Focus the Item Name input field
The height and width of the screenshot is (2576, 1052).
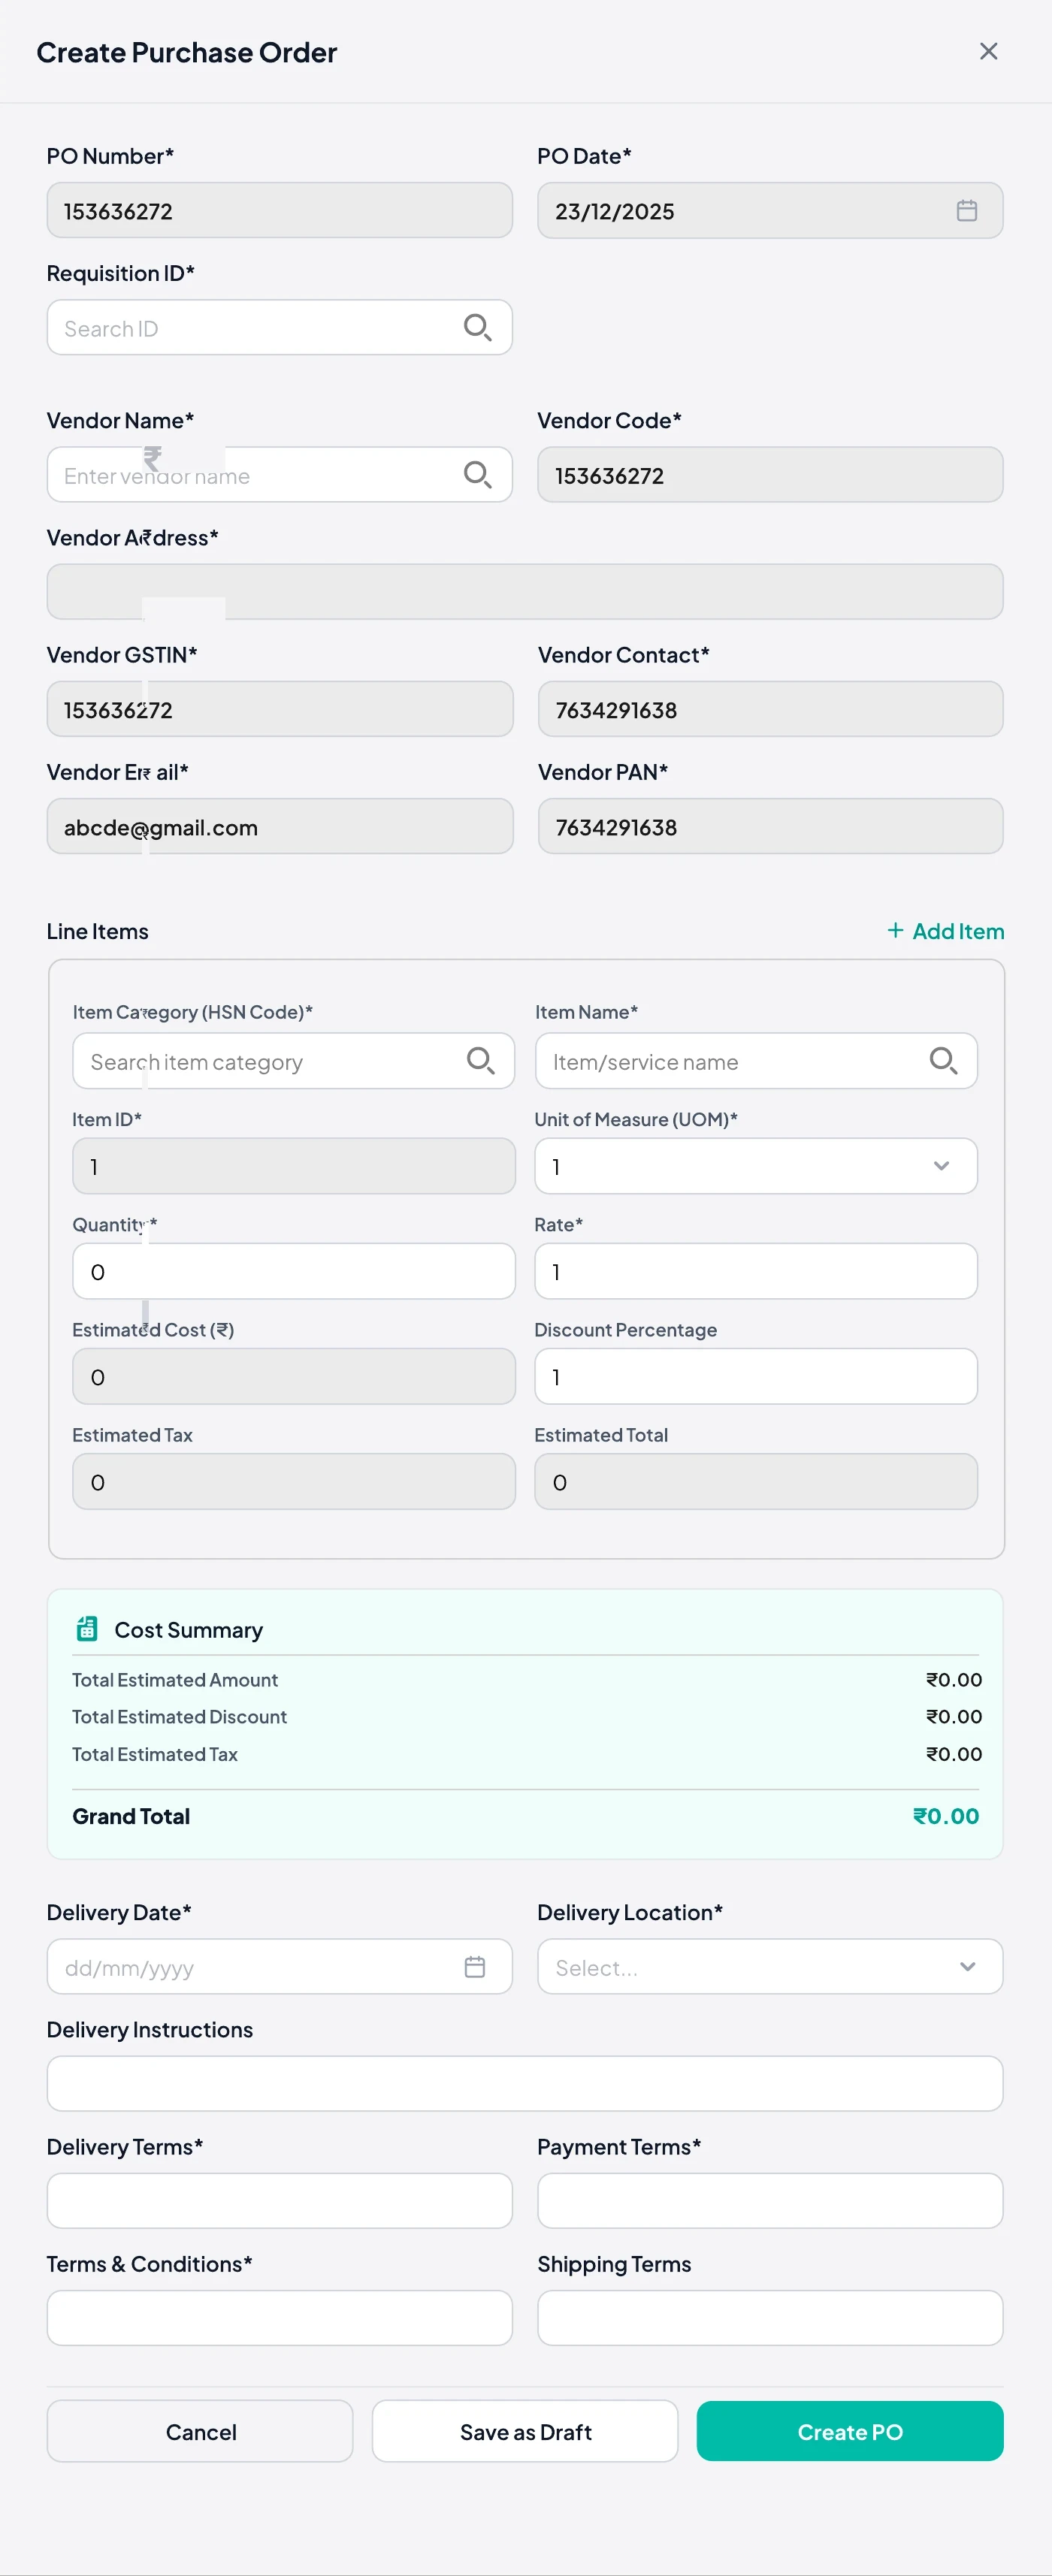[756, 1060]
